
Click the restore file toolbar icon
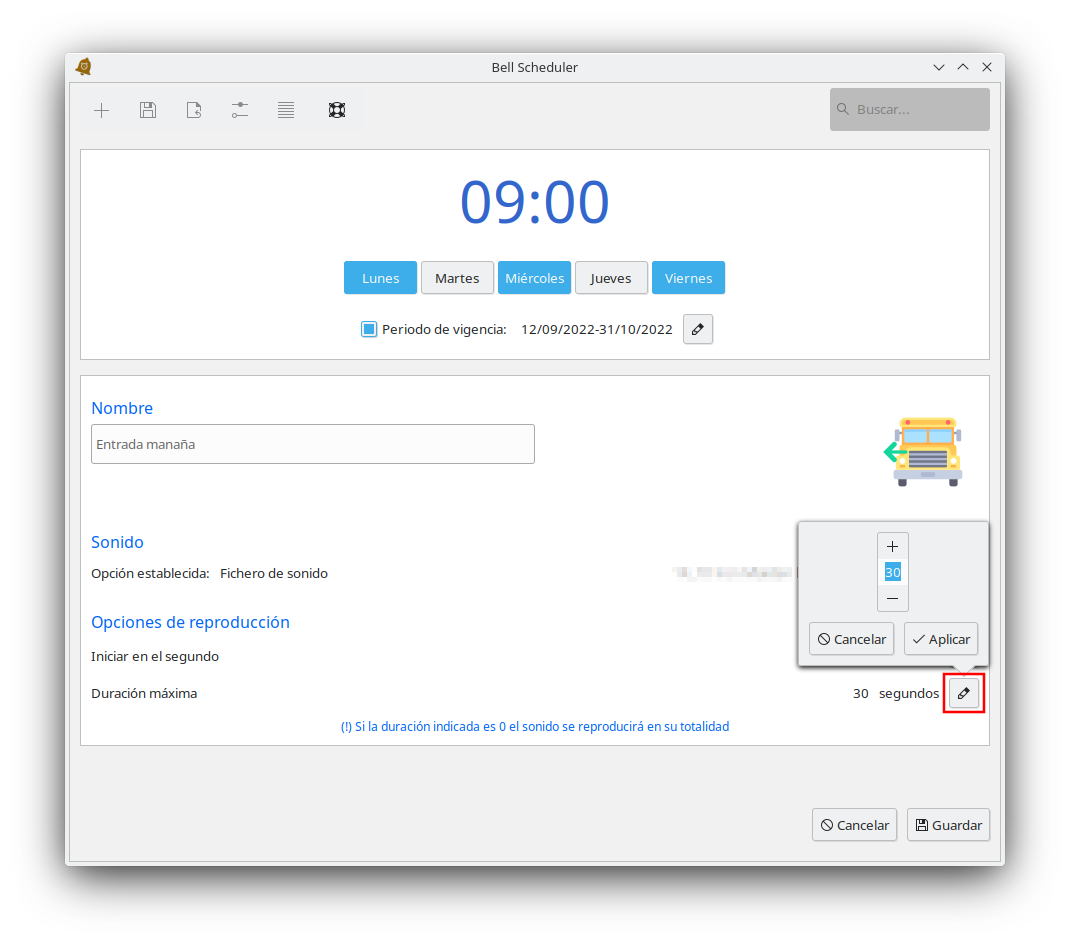(194, 110)
